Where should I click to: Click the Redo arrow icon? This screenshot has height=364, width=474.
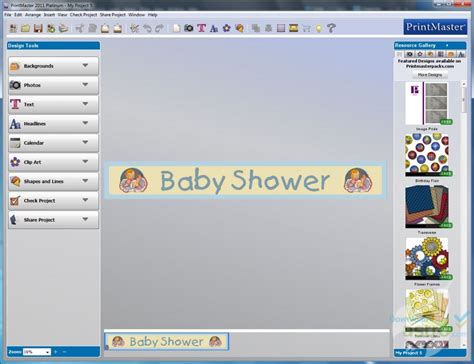(x=159, y=28)
